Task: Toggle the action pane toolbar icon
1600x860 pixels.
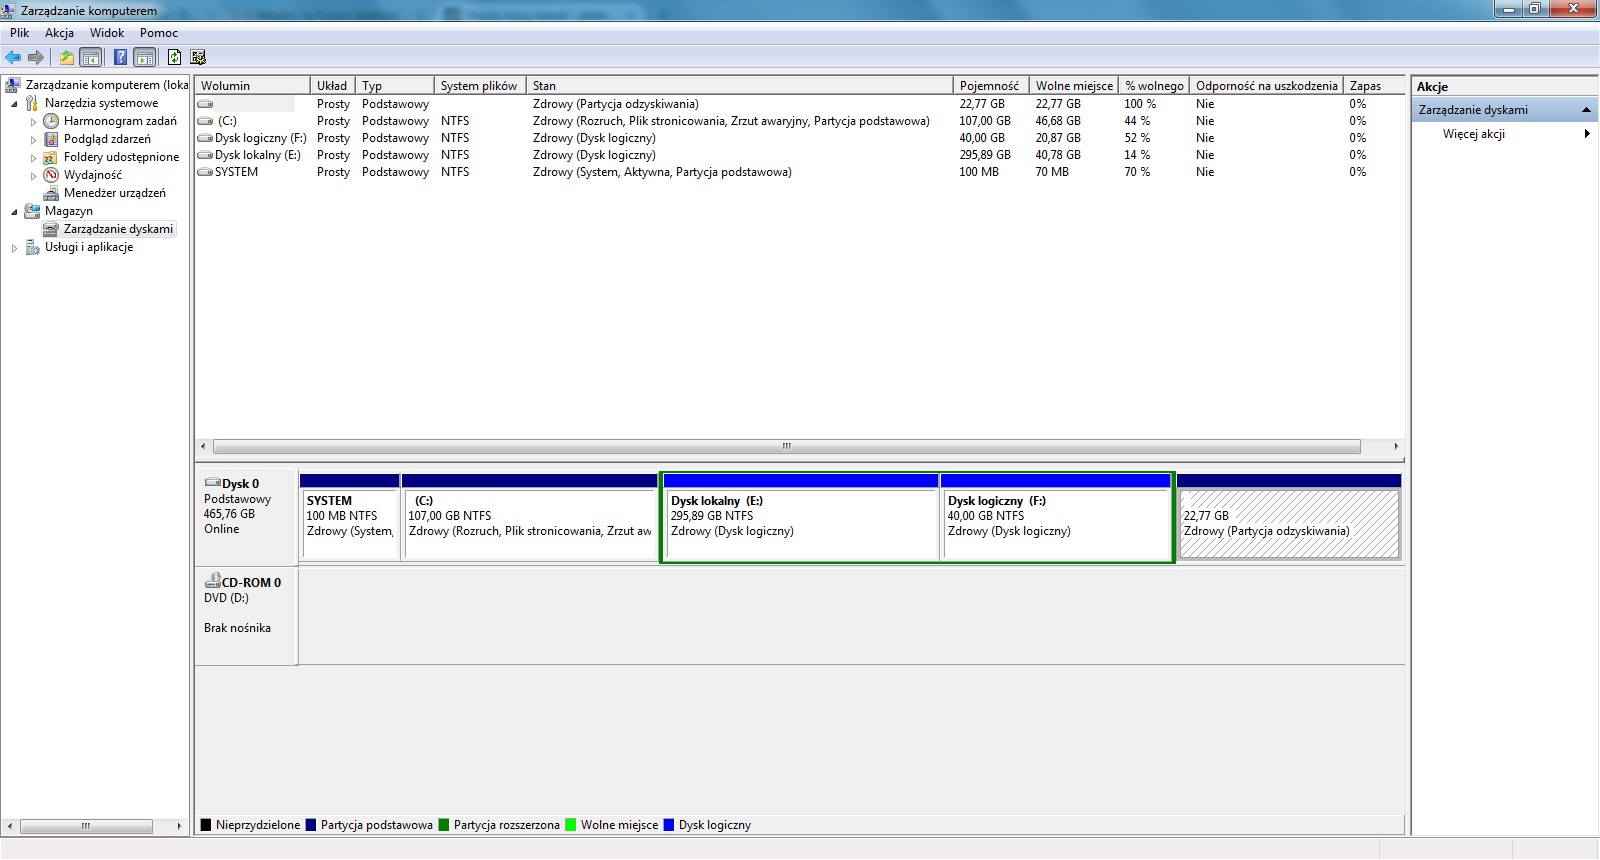Action: pyautogui.click(x=145, y=57)
